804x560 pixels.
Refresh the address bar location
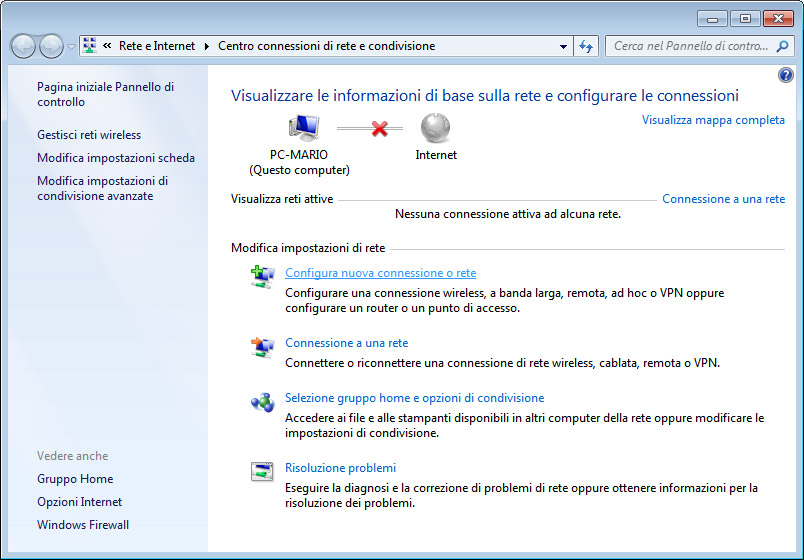coord(586,46)
